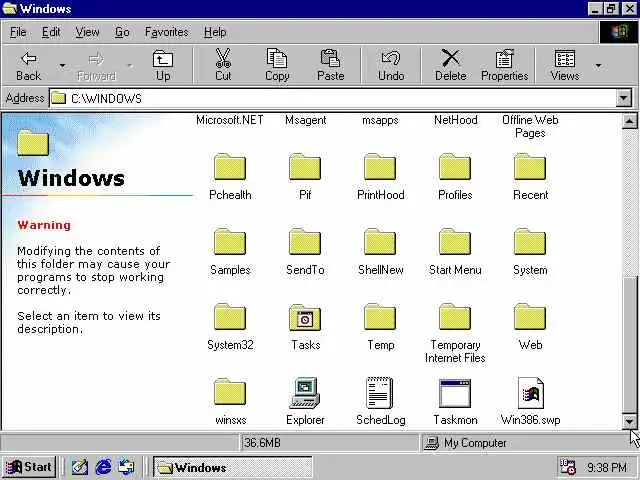Delete the item using the X icon
Viewport: 640px width, 480px height.
pyautogui.click(x=451, y=65)
